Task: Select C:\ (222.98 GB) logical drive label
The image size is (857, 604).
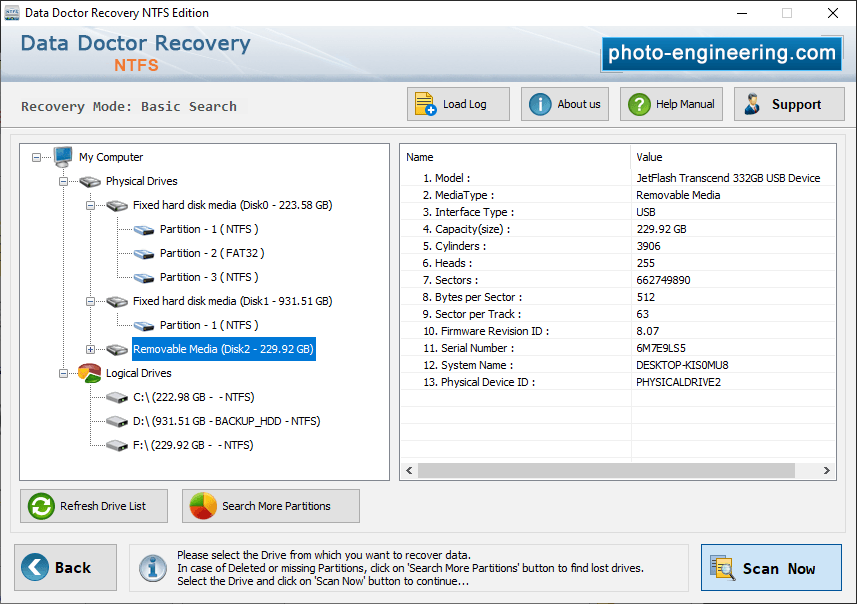Action: (x=193, y=397)
